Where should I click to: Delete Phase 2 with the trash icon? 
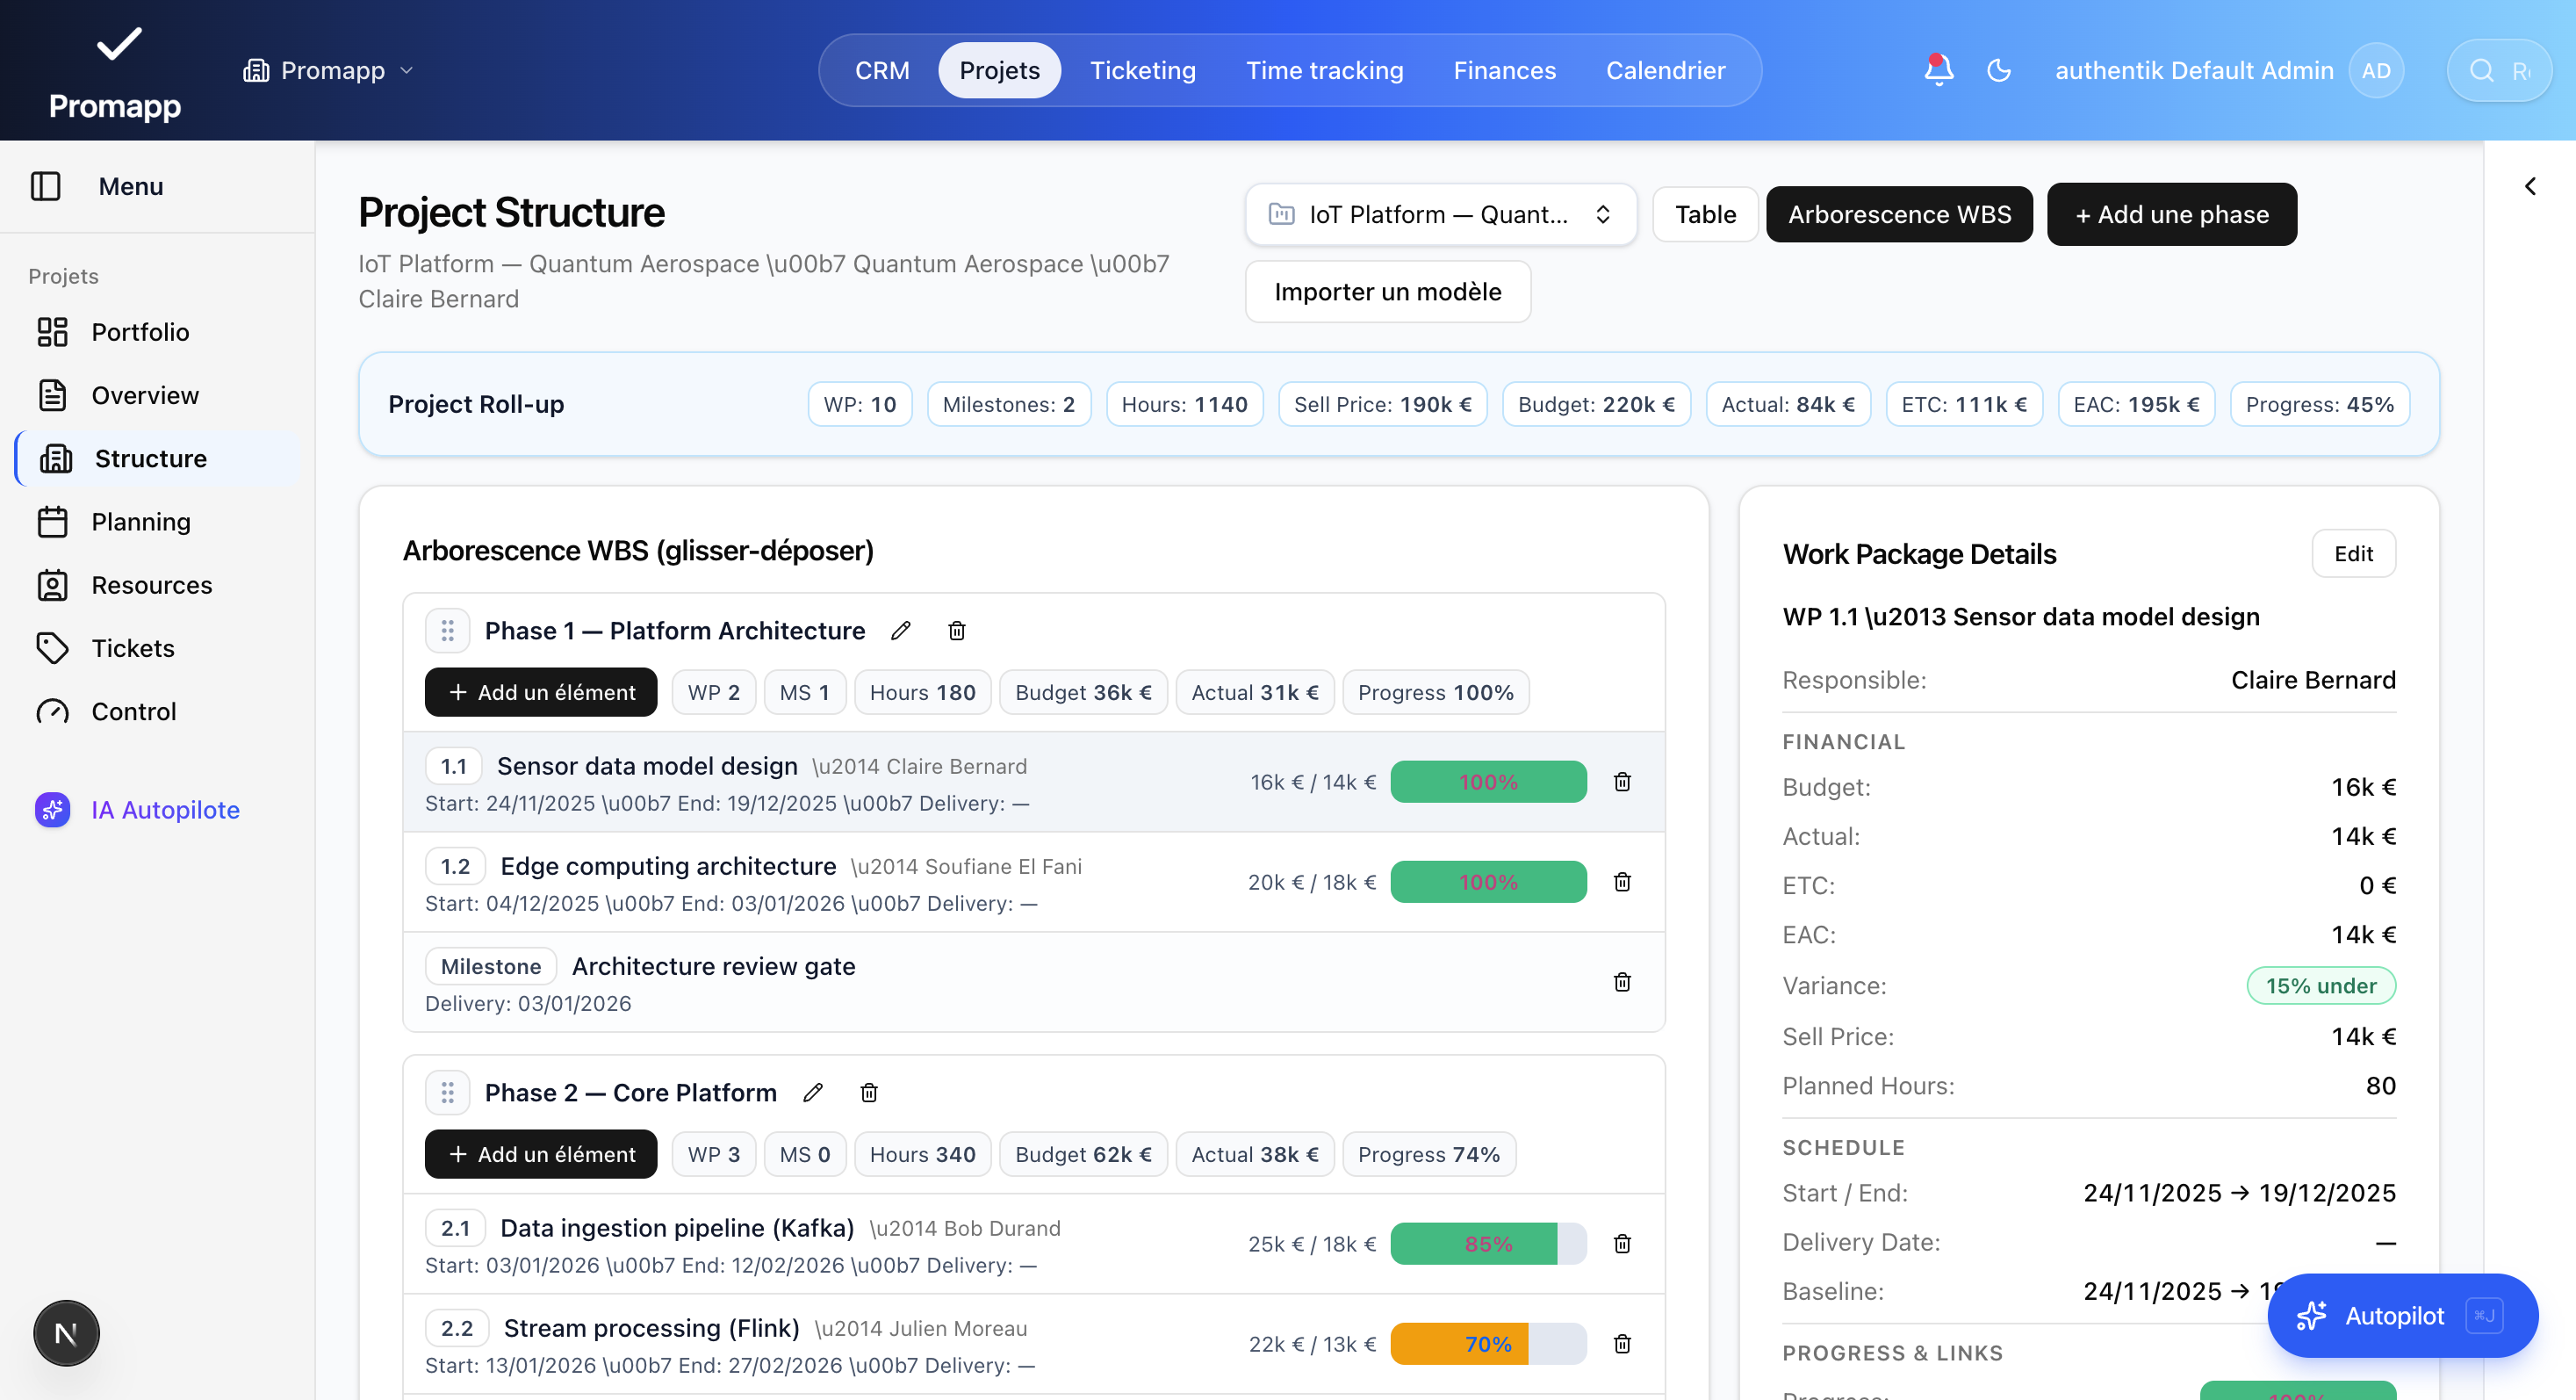(869, 1093)
